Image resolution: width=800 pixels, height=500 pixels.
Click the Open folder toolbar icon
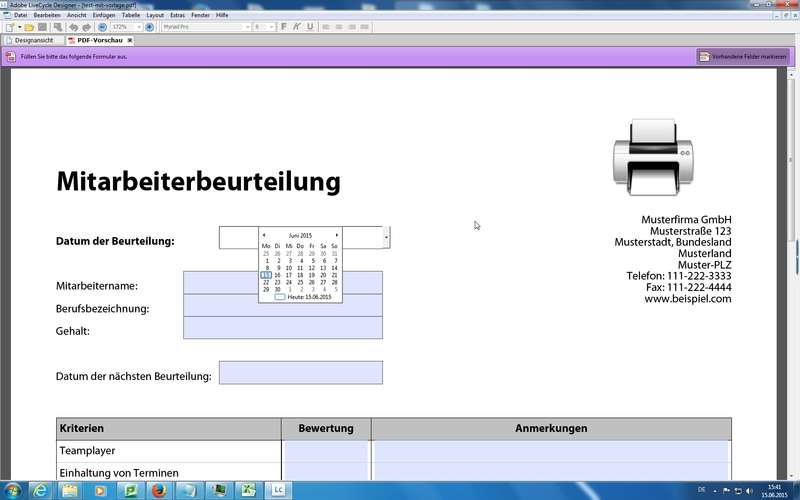pos(29,27)
